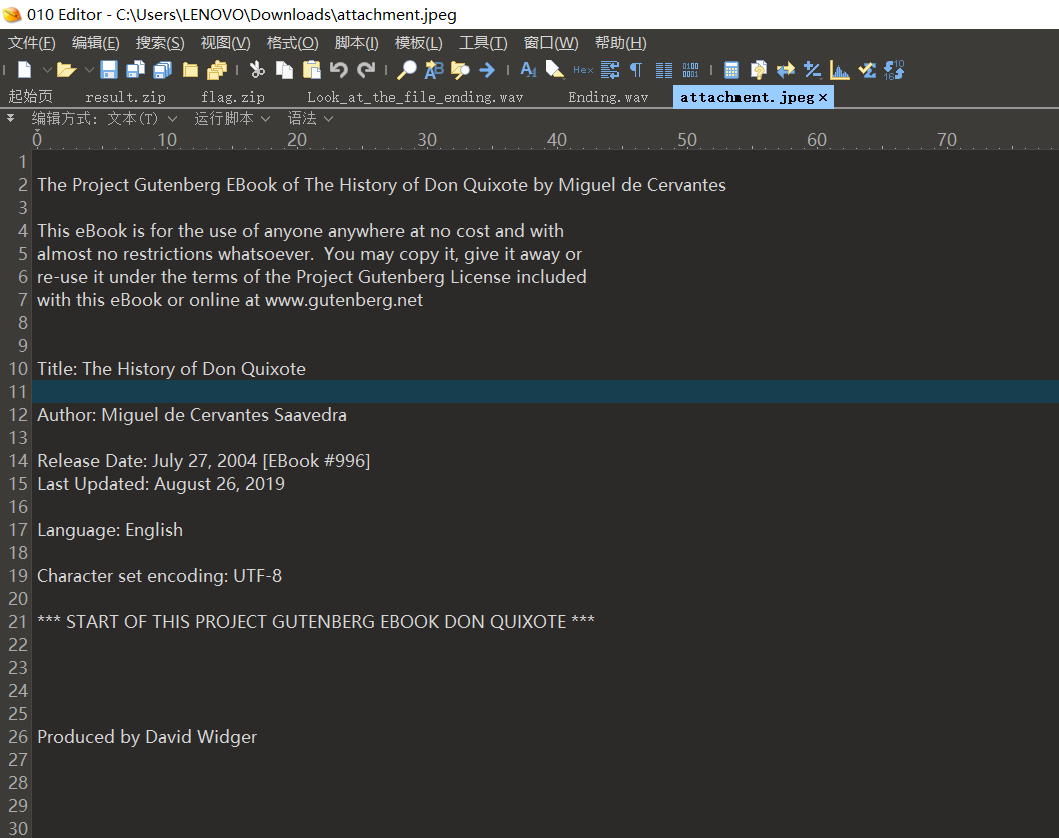Switch to the 起始页 tab

pos(30,97)
